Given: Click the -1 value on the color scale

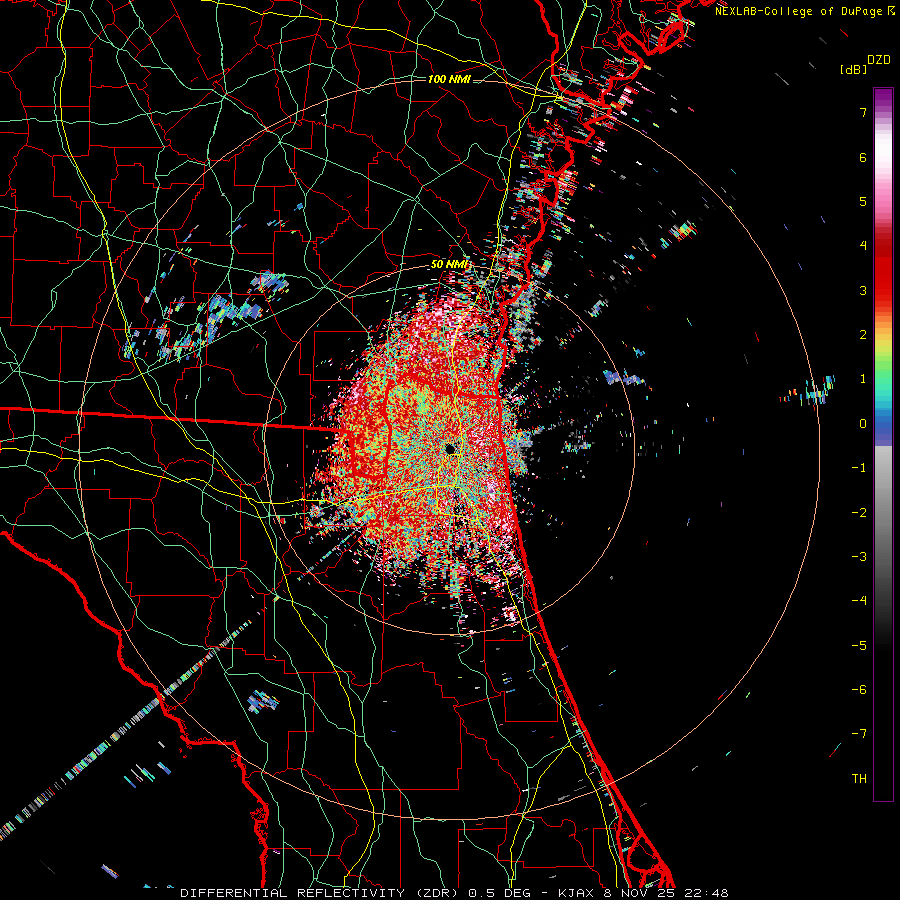Looking at the screenshot, I should point(859,468).
